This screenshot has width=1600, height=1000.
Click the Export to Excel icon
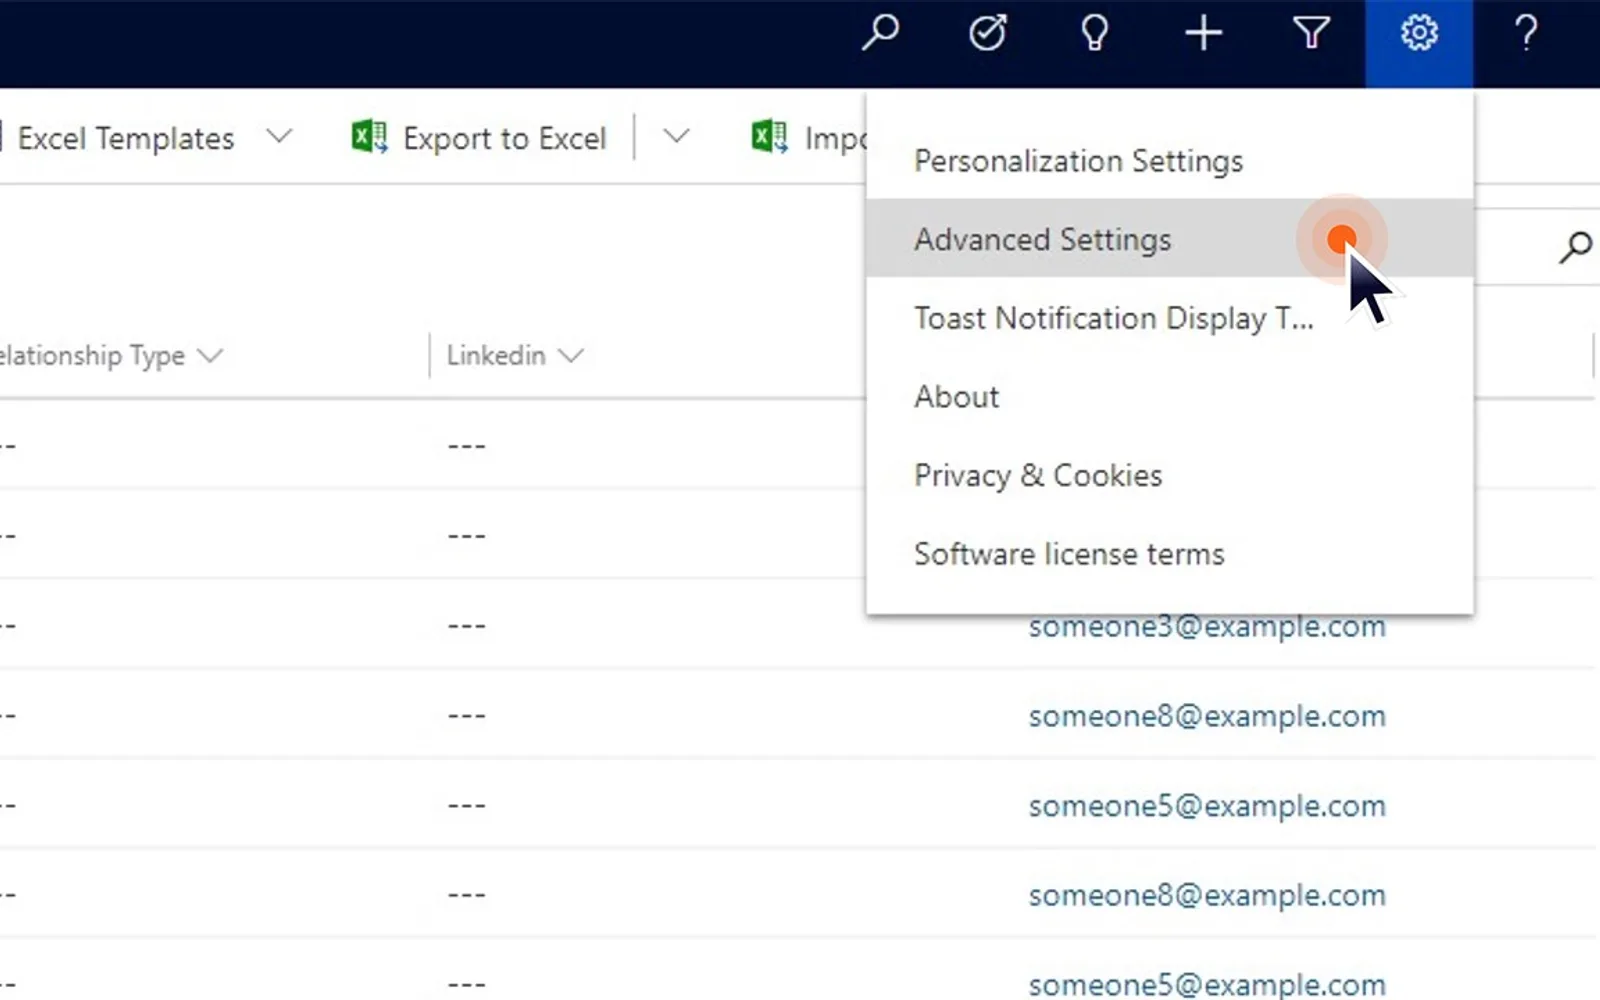click(x=369, y=137)
